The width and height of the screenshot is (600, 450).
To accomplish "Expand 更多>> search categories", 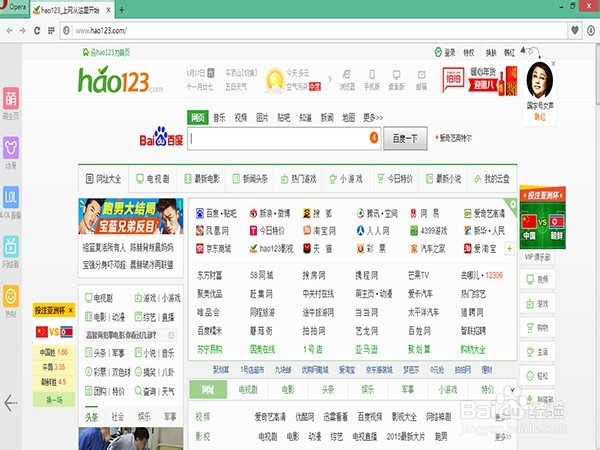I will point(373,117).
